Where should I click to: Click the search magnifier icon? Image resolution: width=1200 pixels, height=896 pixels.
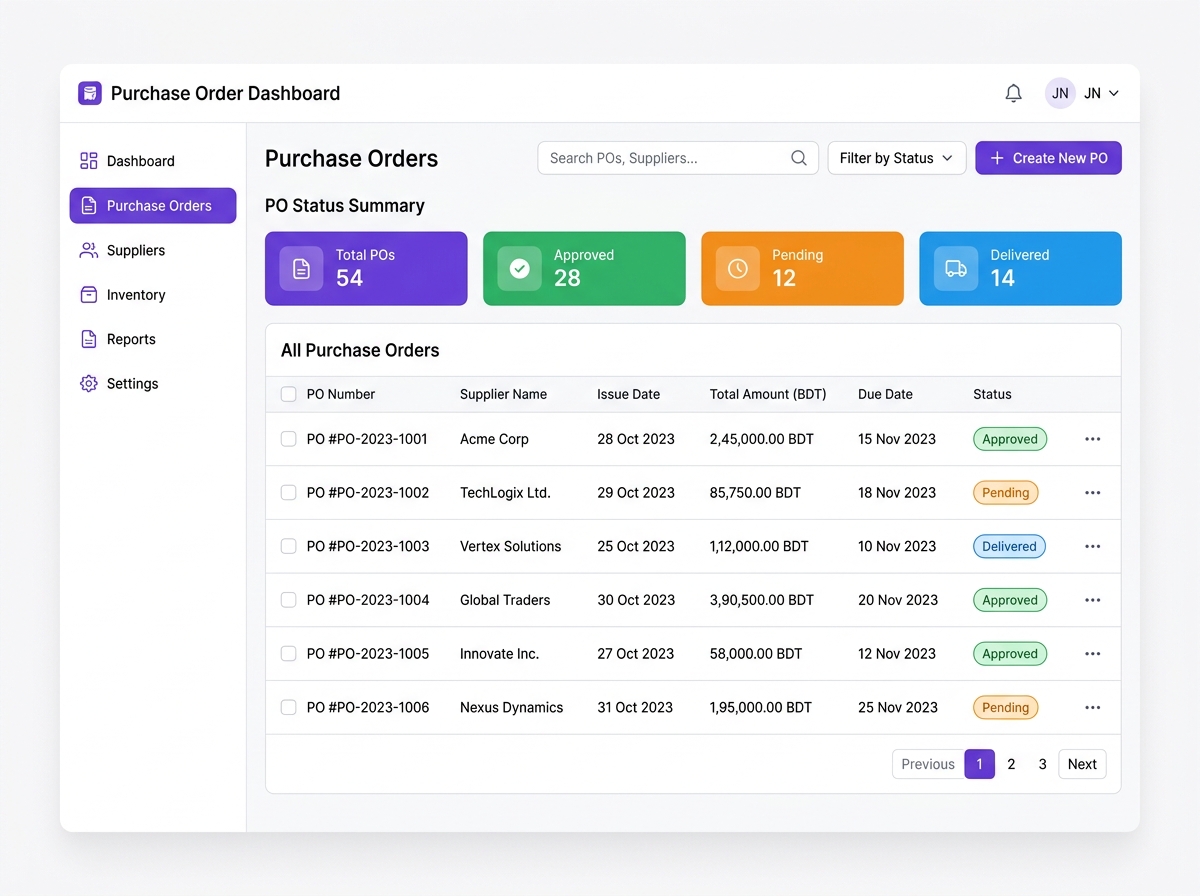(799, 158)
